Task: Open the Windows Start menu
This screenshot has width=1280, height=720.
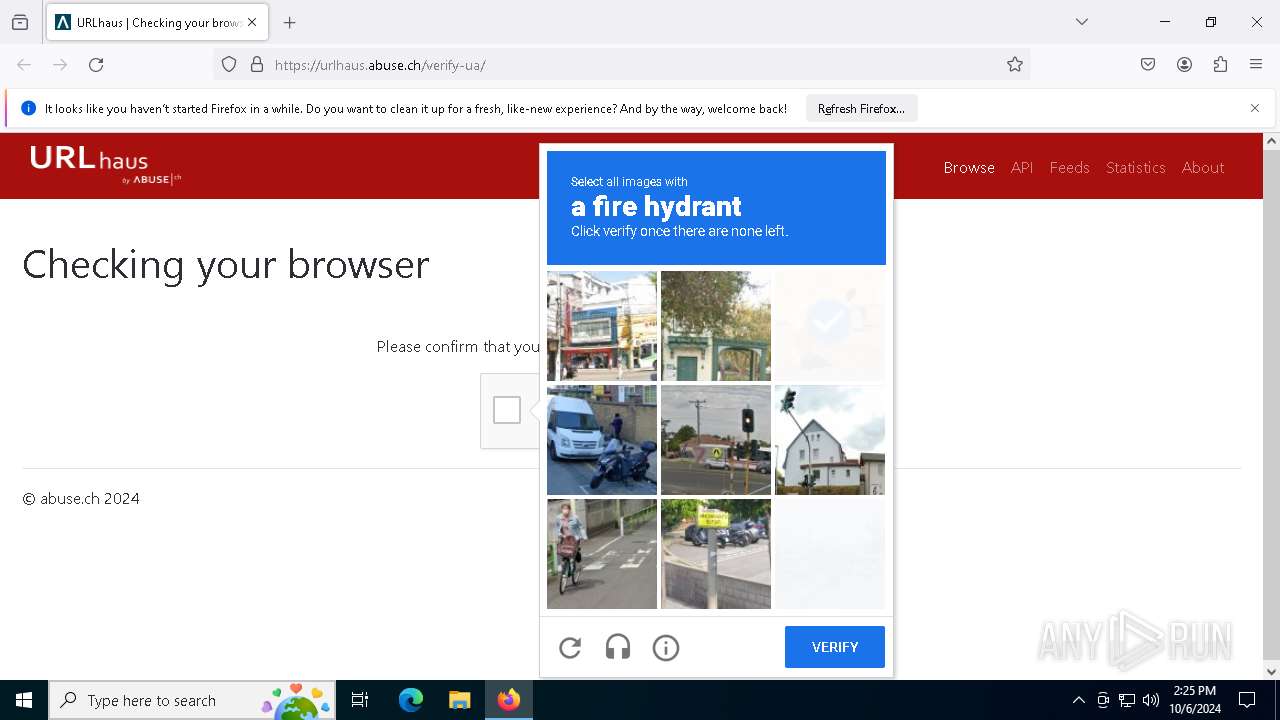Action: [x=24, y=700]
